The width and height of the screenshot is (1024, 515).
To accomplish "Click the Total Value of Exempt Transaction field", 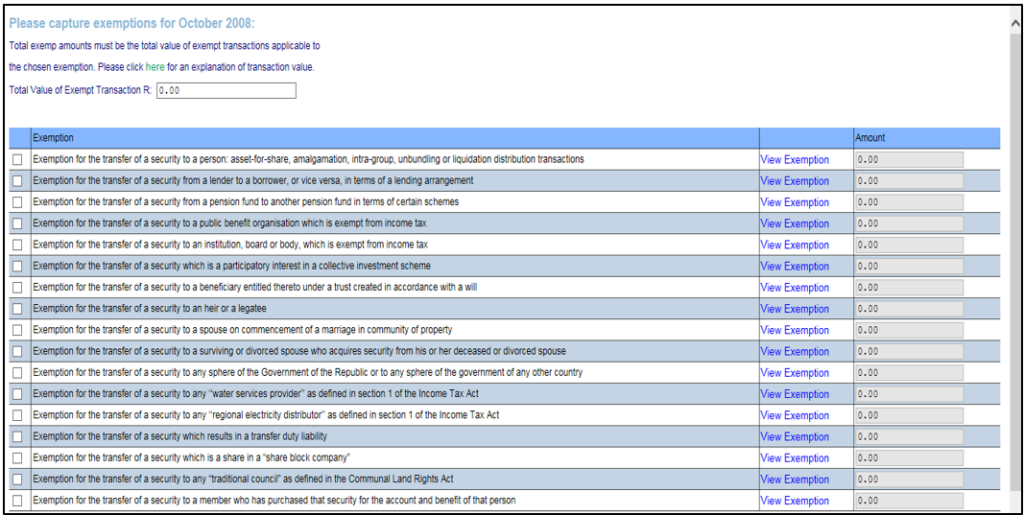I will [226, 91].
